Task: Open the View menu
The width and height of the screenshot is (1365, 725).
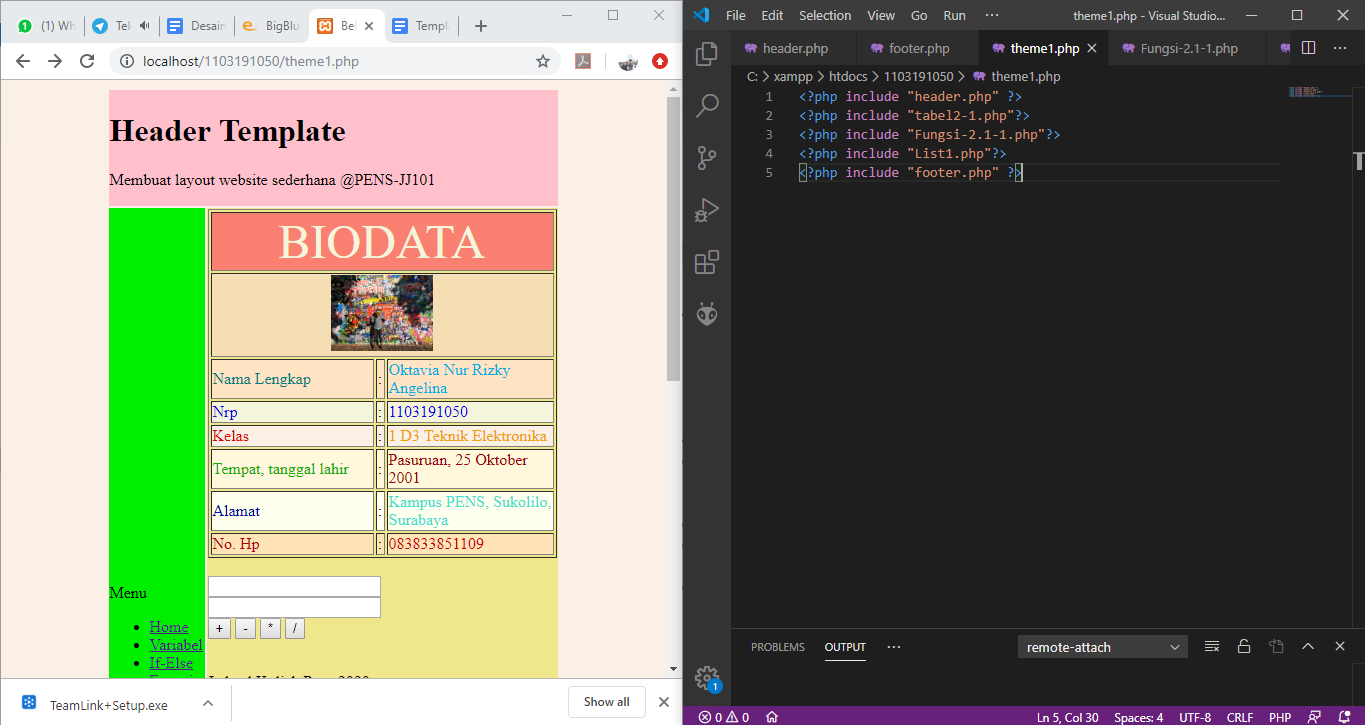Action: 881,15
